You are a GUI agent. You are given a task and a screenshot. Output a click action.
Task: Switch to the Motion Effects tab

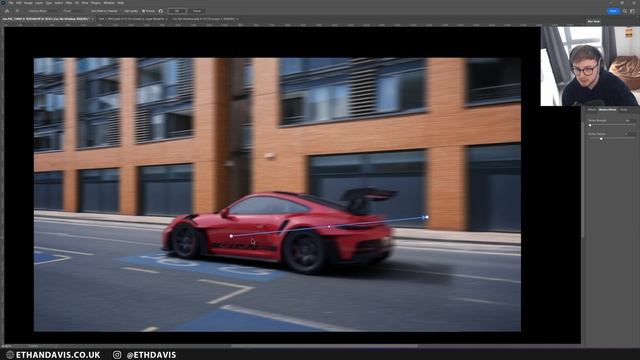click(x=607, y=110)
